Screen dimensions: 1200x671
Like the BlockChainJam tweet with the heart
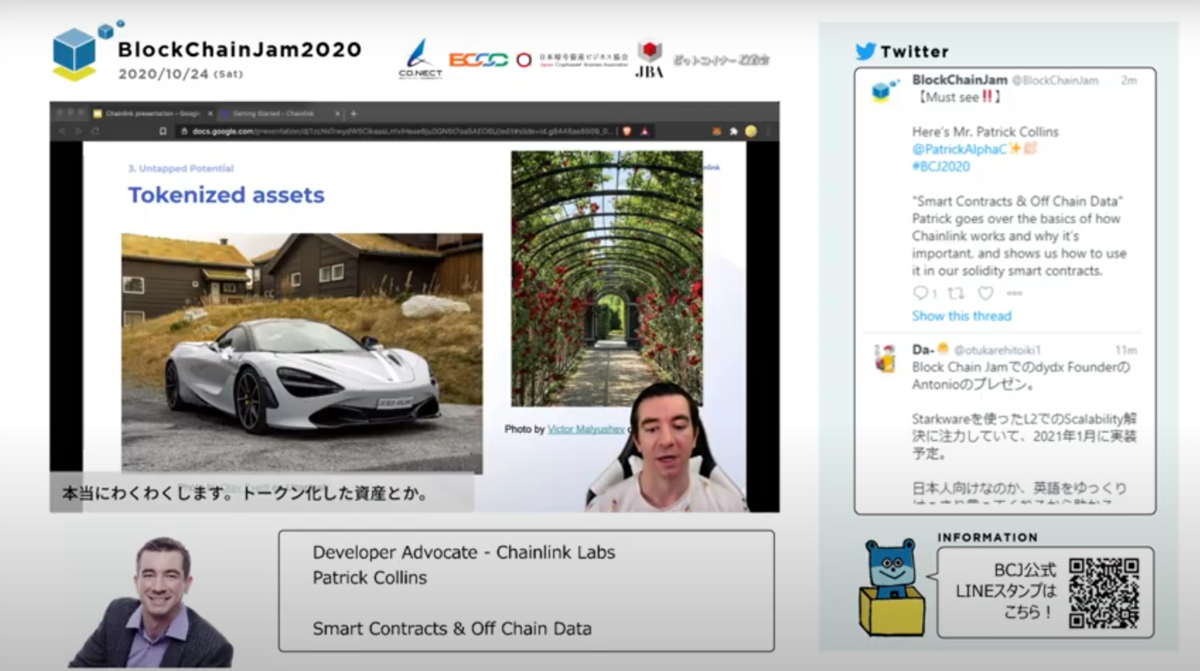(986, 293)
